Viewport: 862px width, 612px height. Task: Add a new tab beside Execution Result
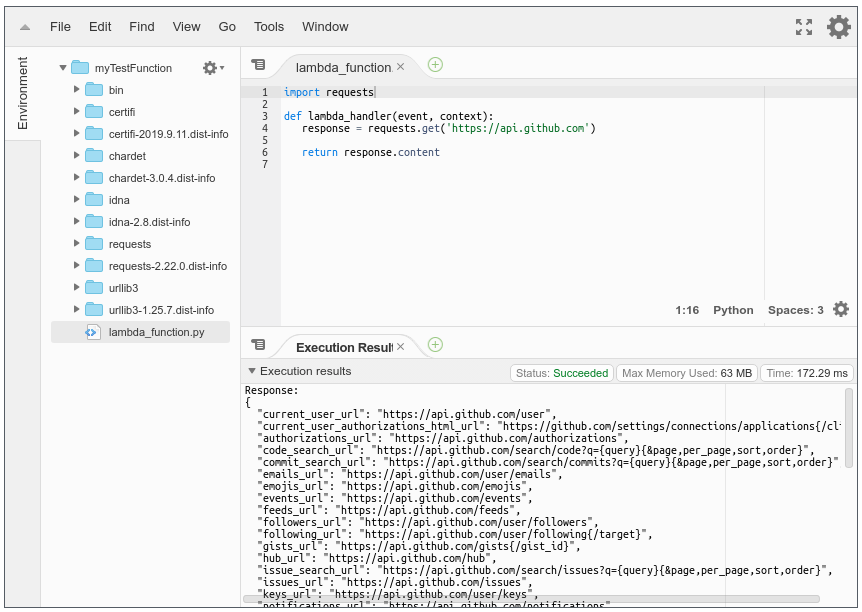coord(435,345)
